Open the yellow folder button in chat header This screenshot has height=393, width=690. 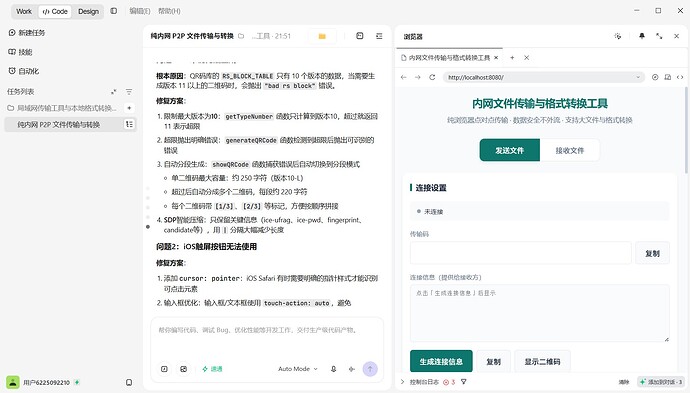coord(322,36)
